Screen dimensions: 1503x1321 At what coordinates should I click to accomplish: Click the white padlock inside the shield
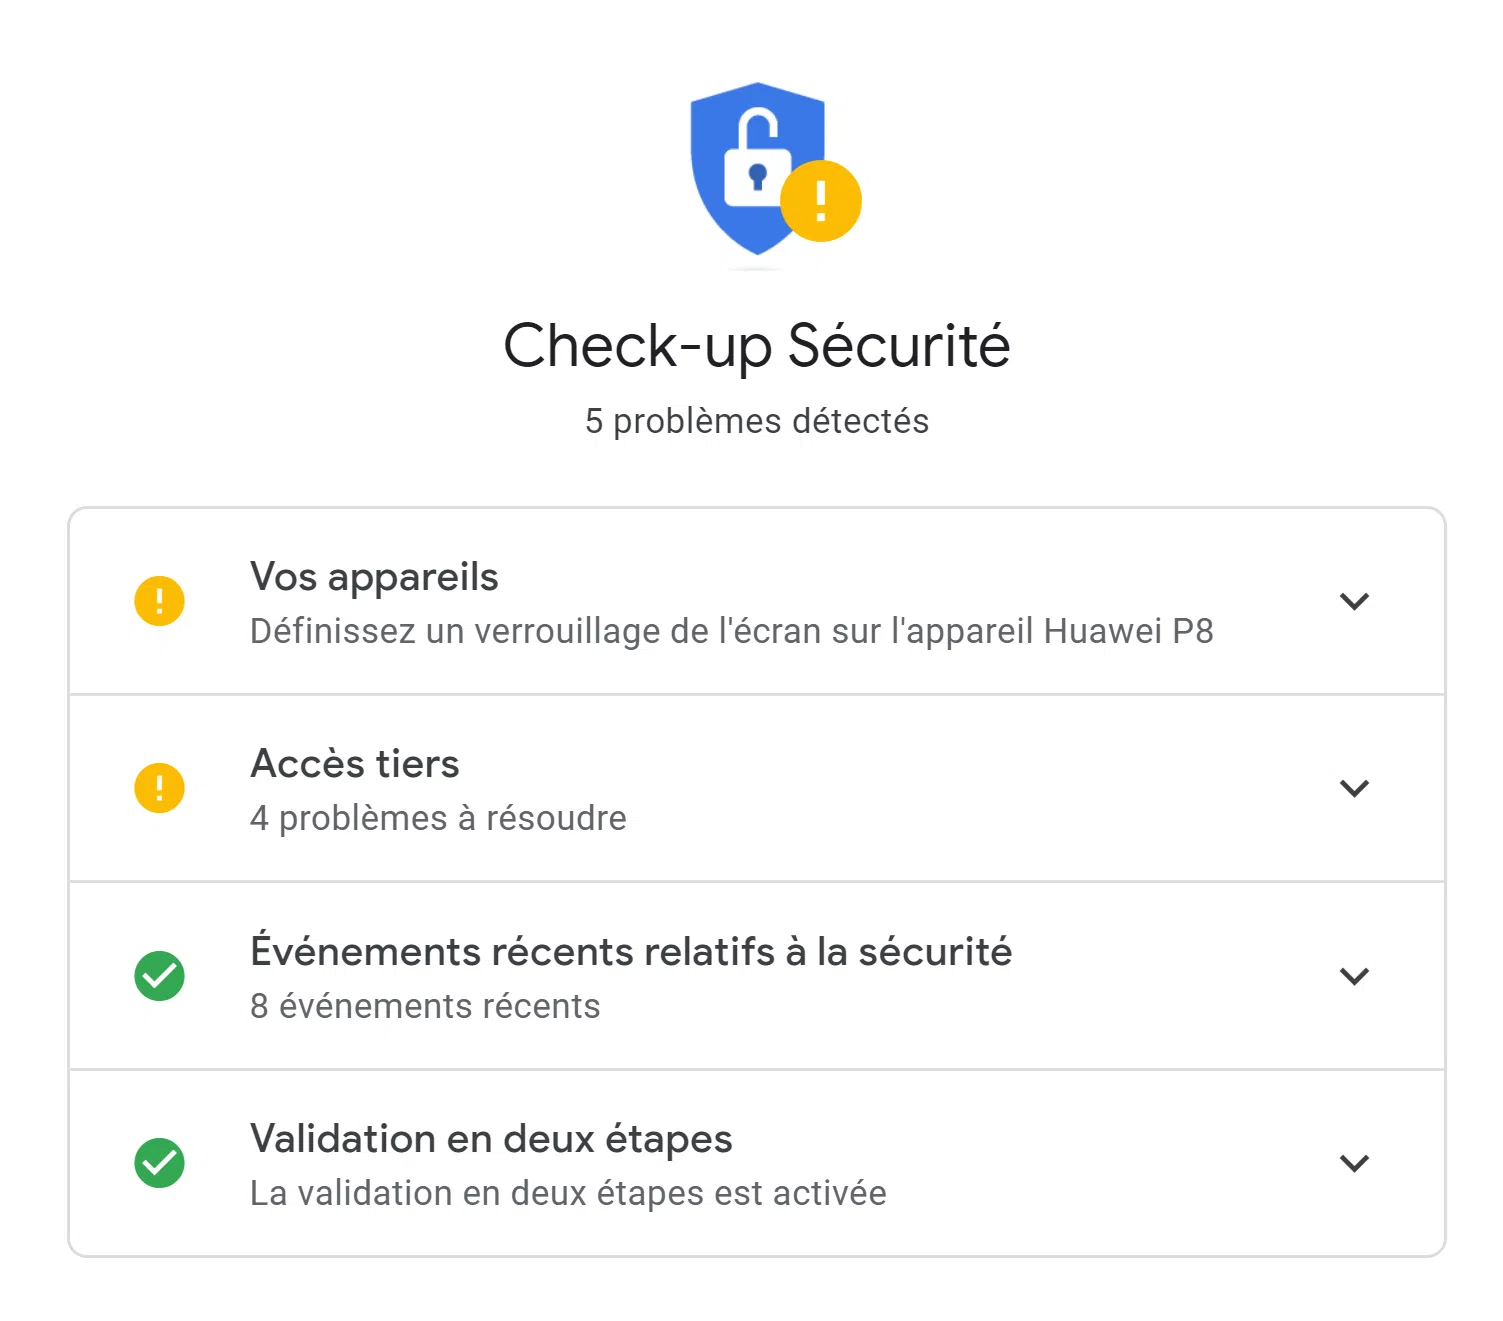click(757, 160)
